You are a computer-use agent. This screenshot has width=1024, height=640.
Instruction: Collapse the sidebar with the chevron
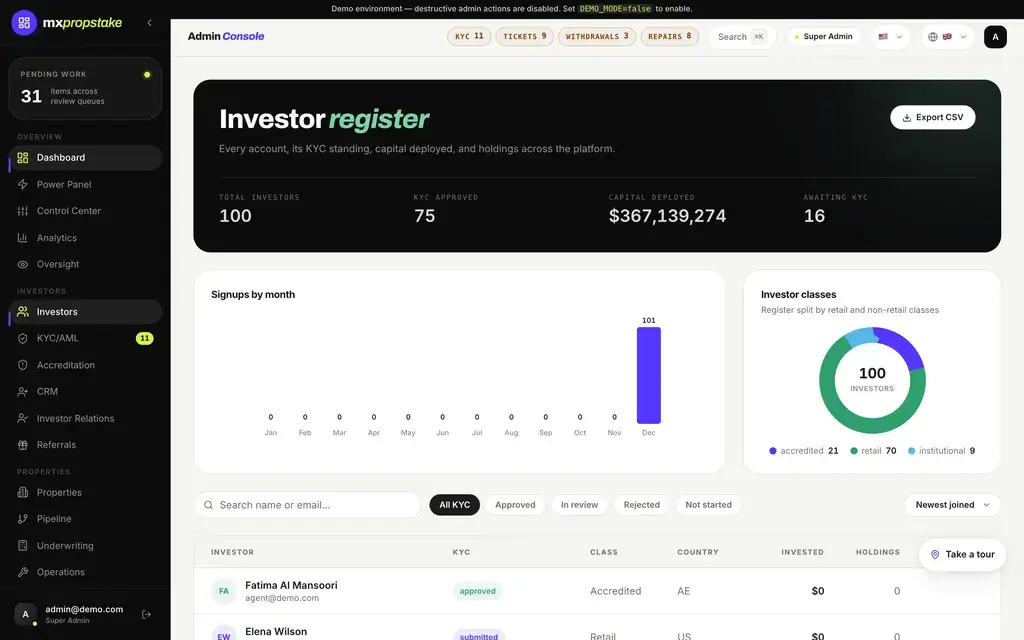pyautogui.click(x=150, y=23)
